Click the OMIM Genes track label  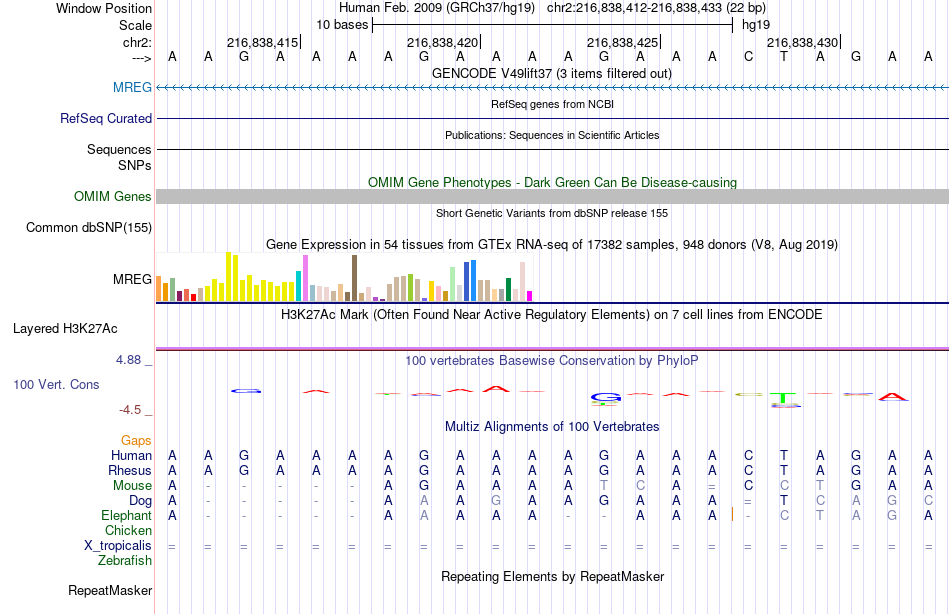click(x=112, y=196)
